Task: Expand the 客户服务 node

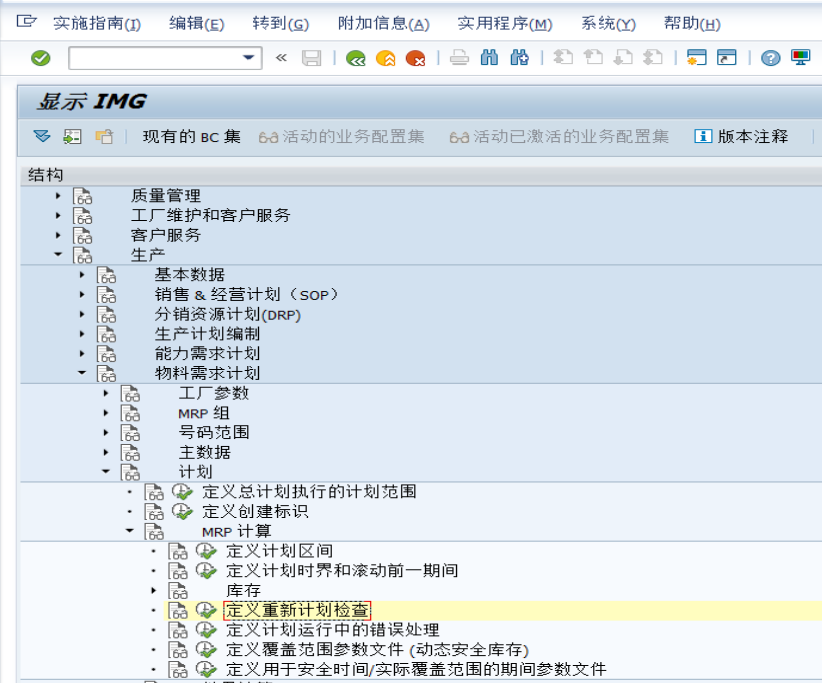Action: pos(58,235)
